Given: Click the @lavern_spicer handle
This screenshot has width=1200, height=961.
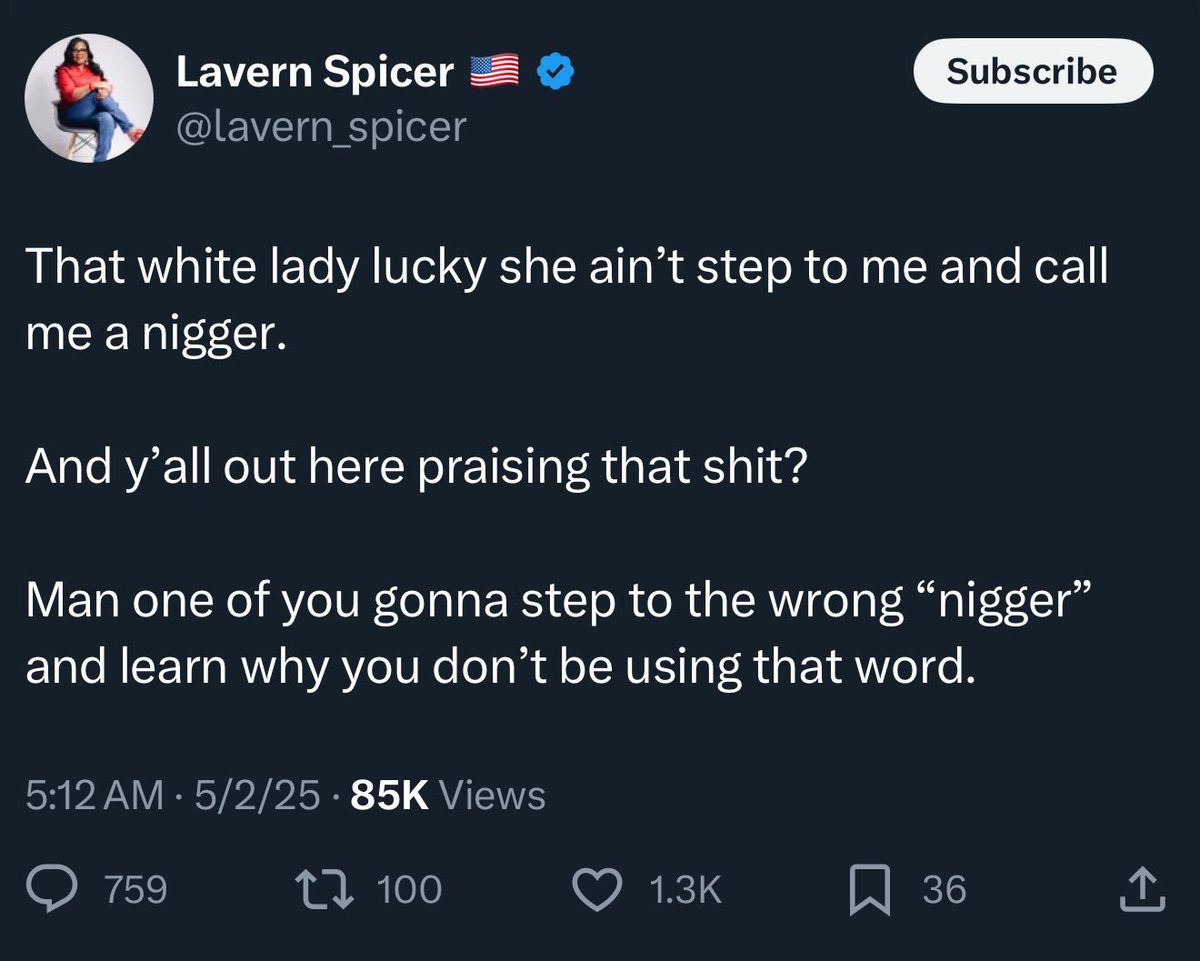Looking at the screenshot, I should pos(321,126).
